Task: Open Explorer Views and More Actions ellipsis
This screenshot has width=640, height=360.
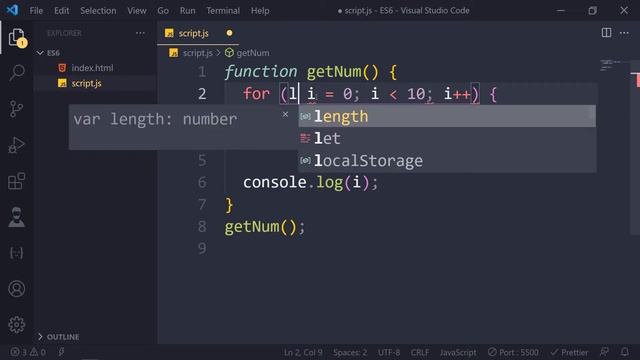Action: pos(140,33)
